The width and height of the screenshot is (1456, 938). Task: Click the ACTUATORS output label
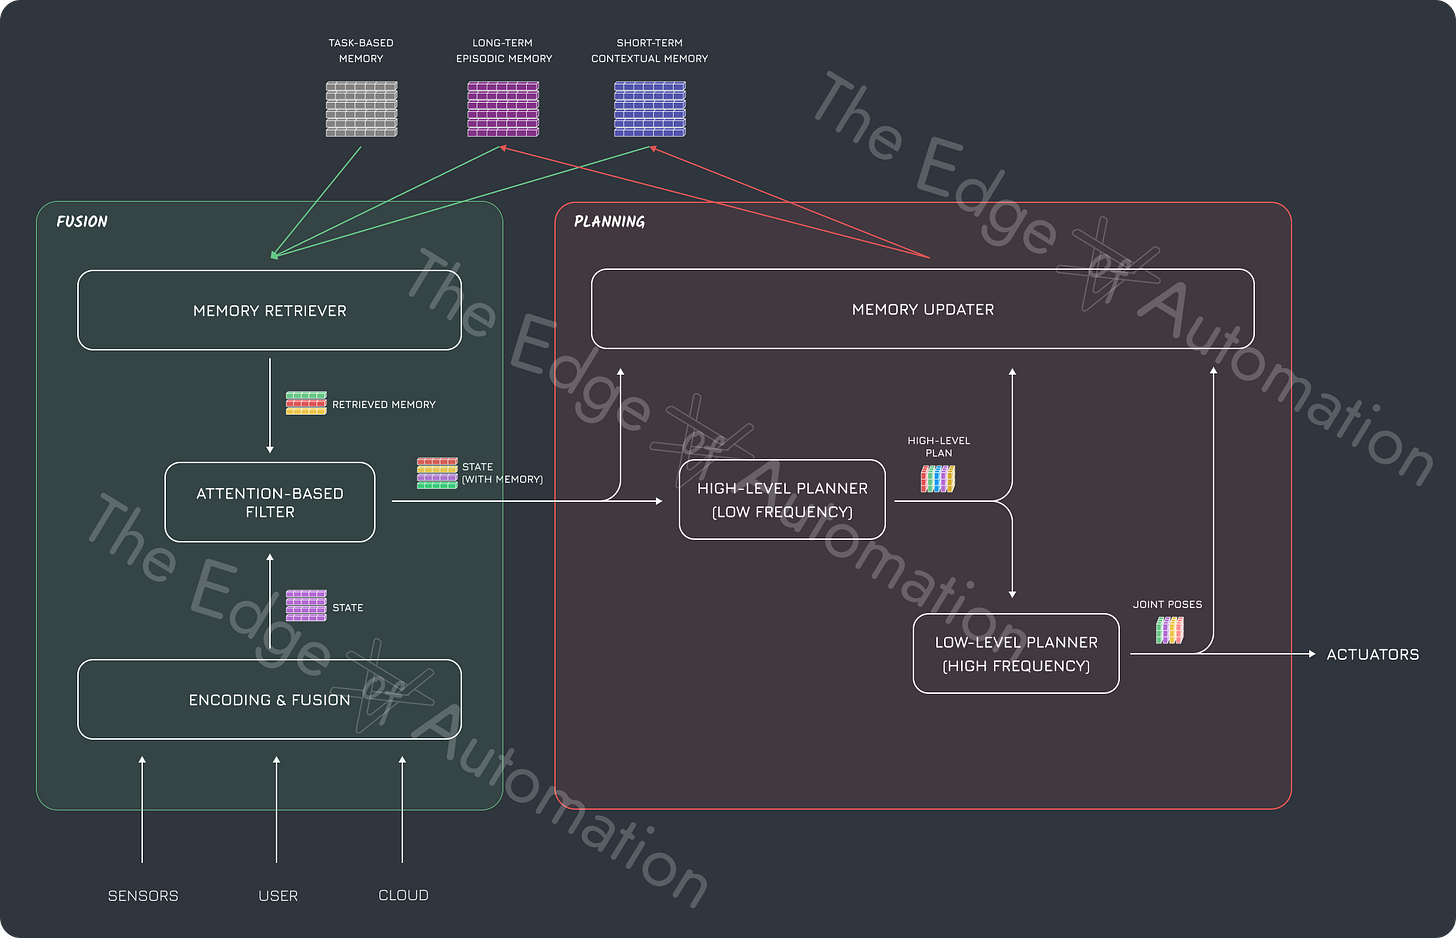click(x=1372, y=654)
